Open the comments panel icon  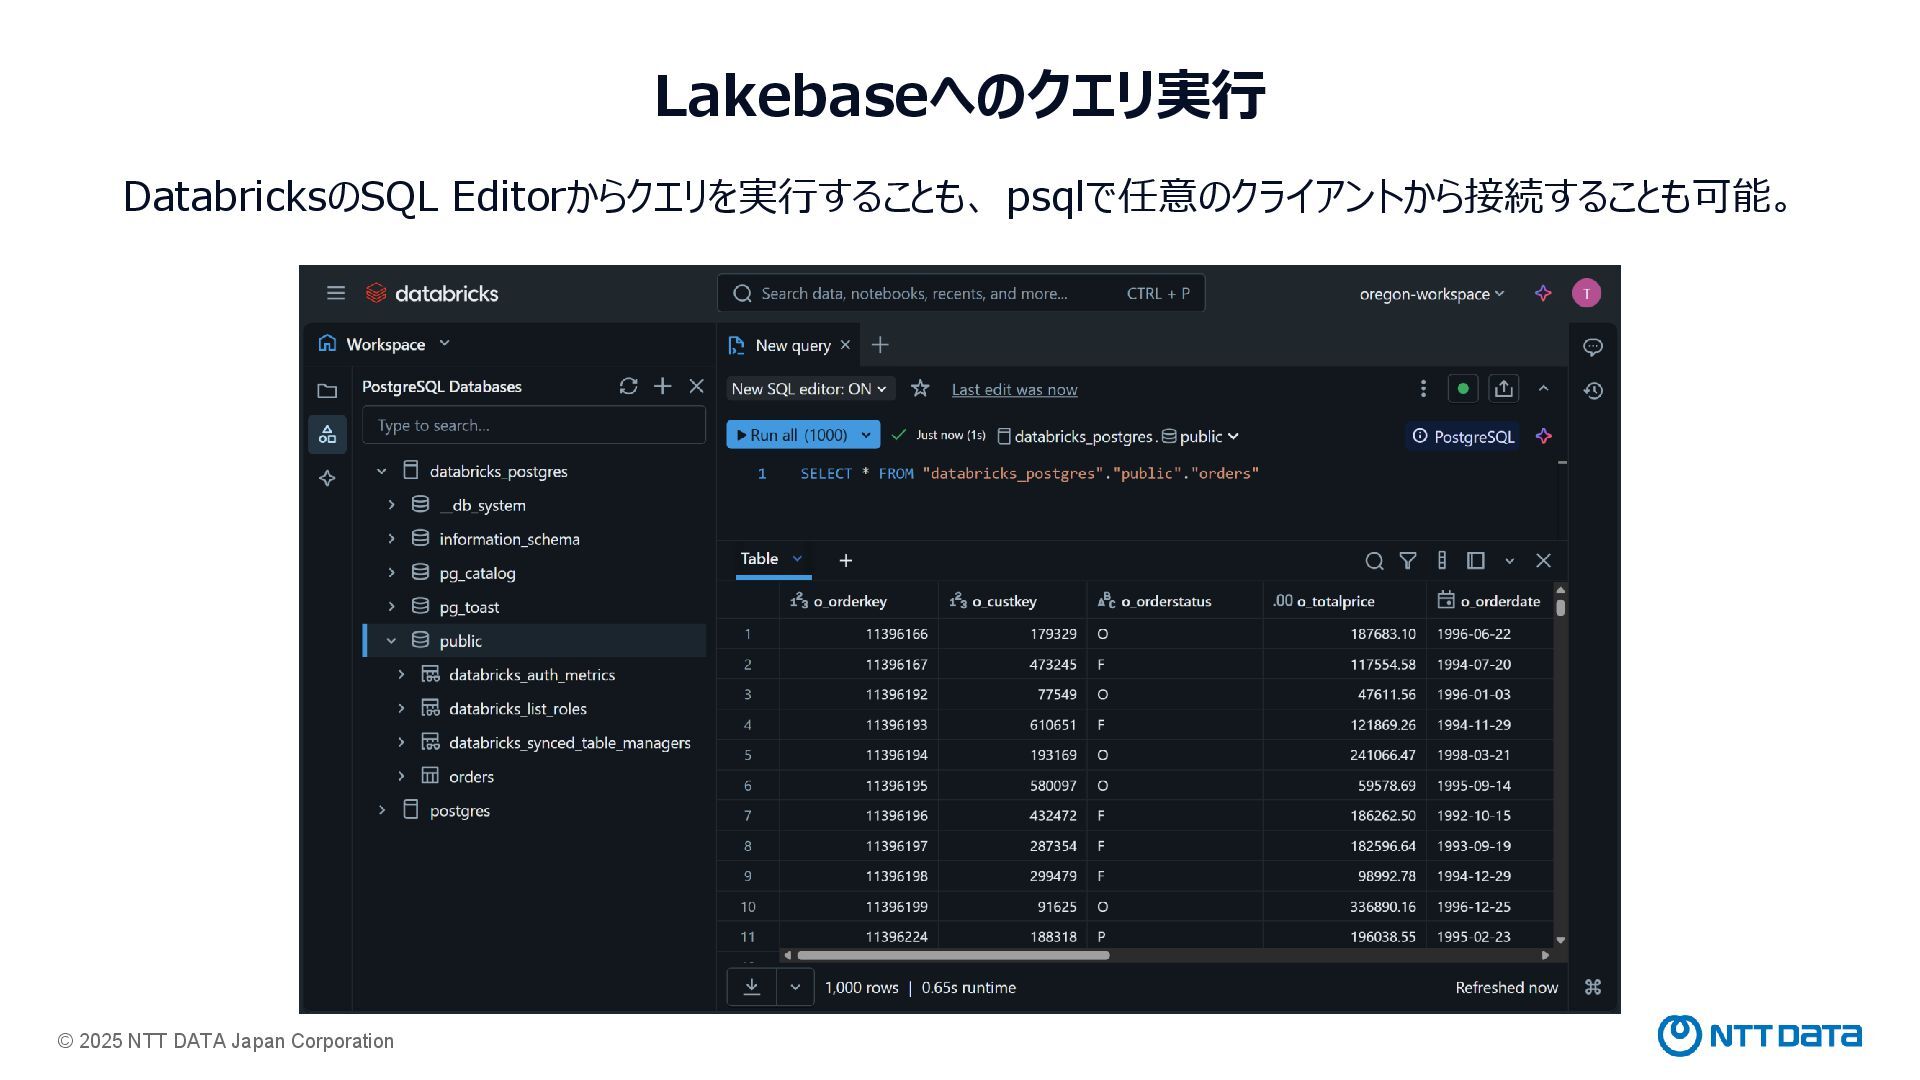point(1593,347)
